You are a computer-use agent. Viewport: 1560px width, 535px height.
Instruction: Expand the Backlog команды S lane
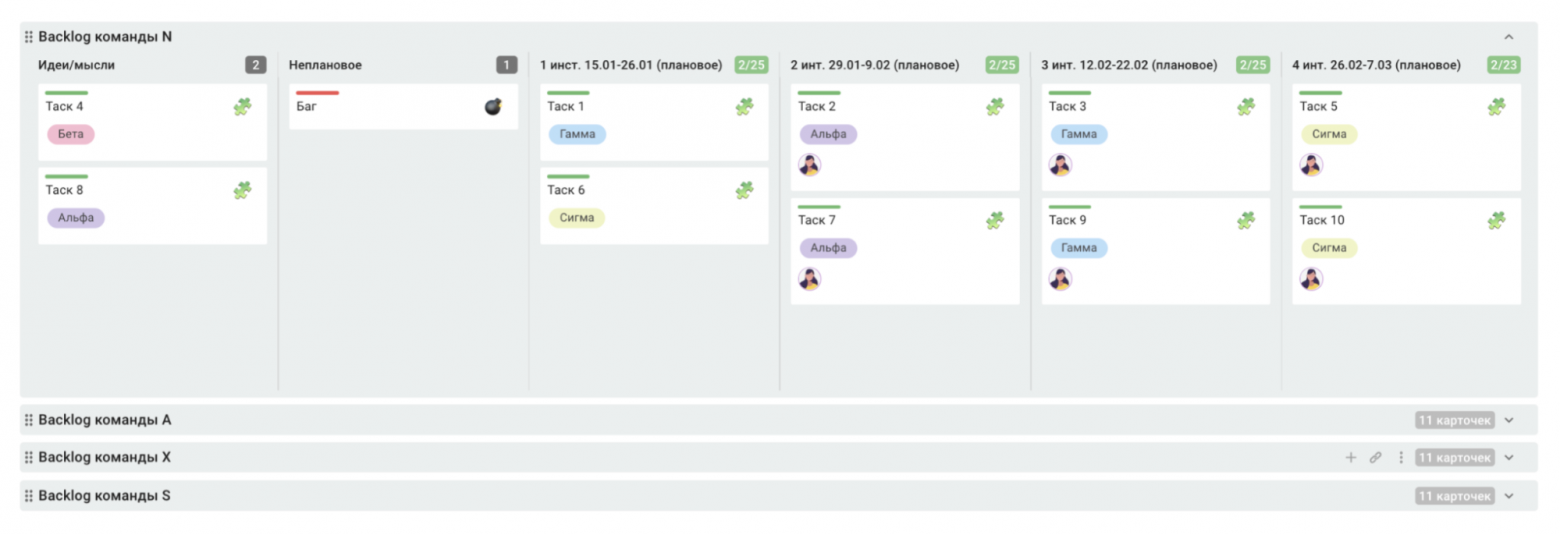point(1509,496)
